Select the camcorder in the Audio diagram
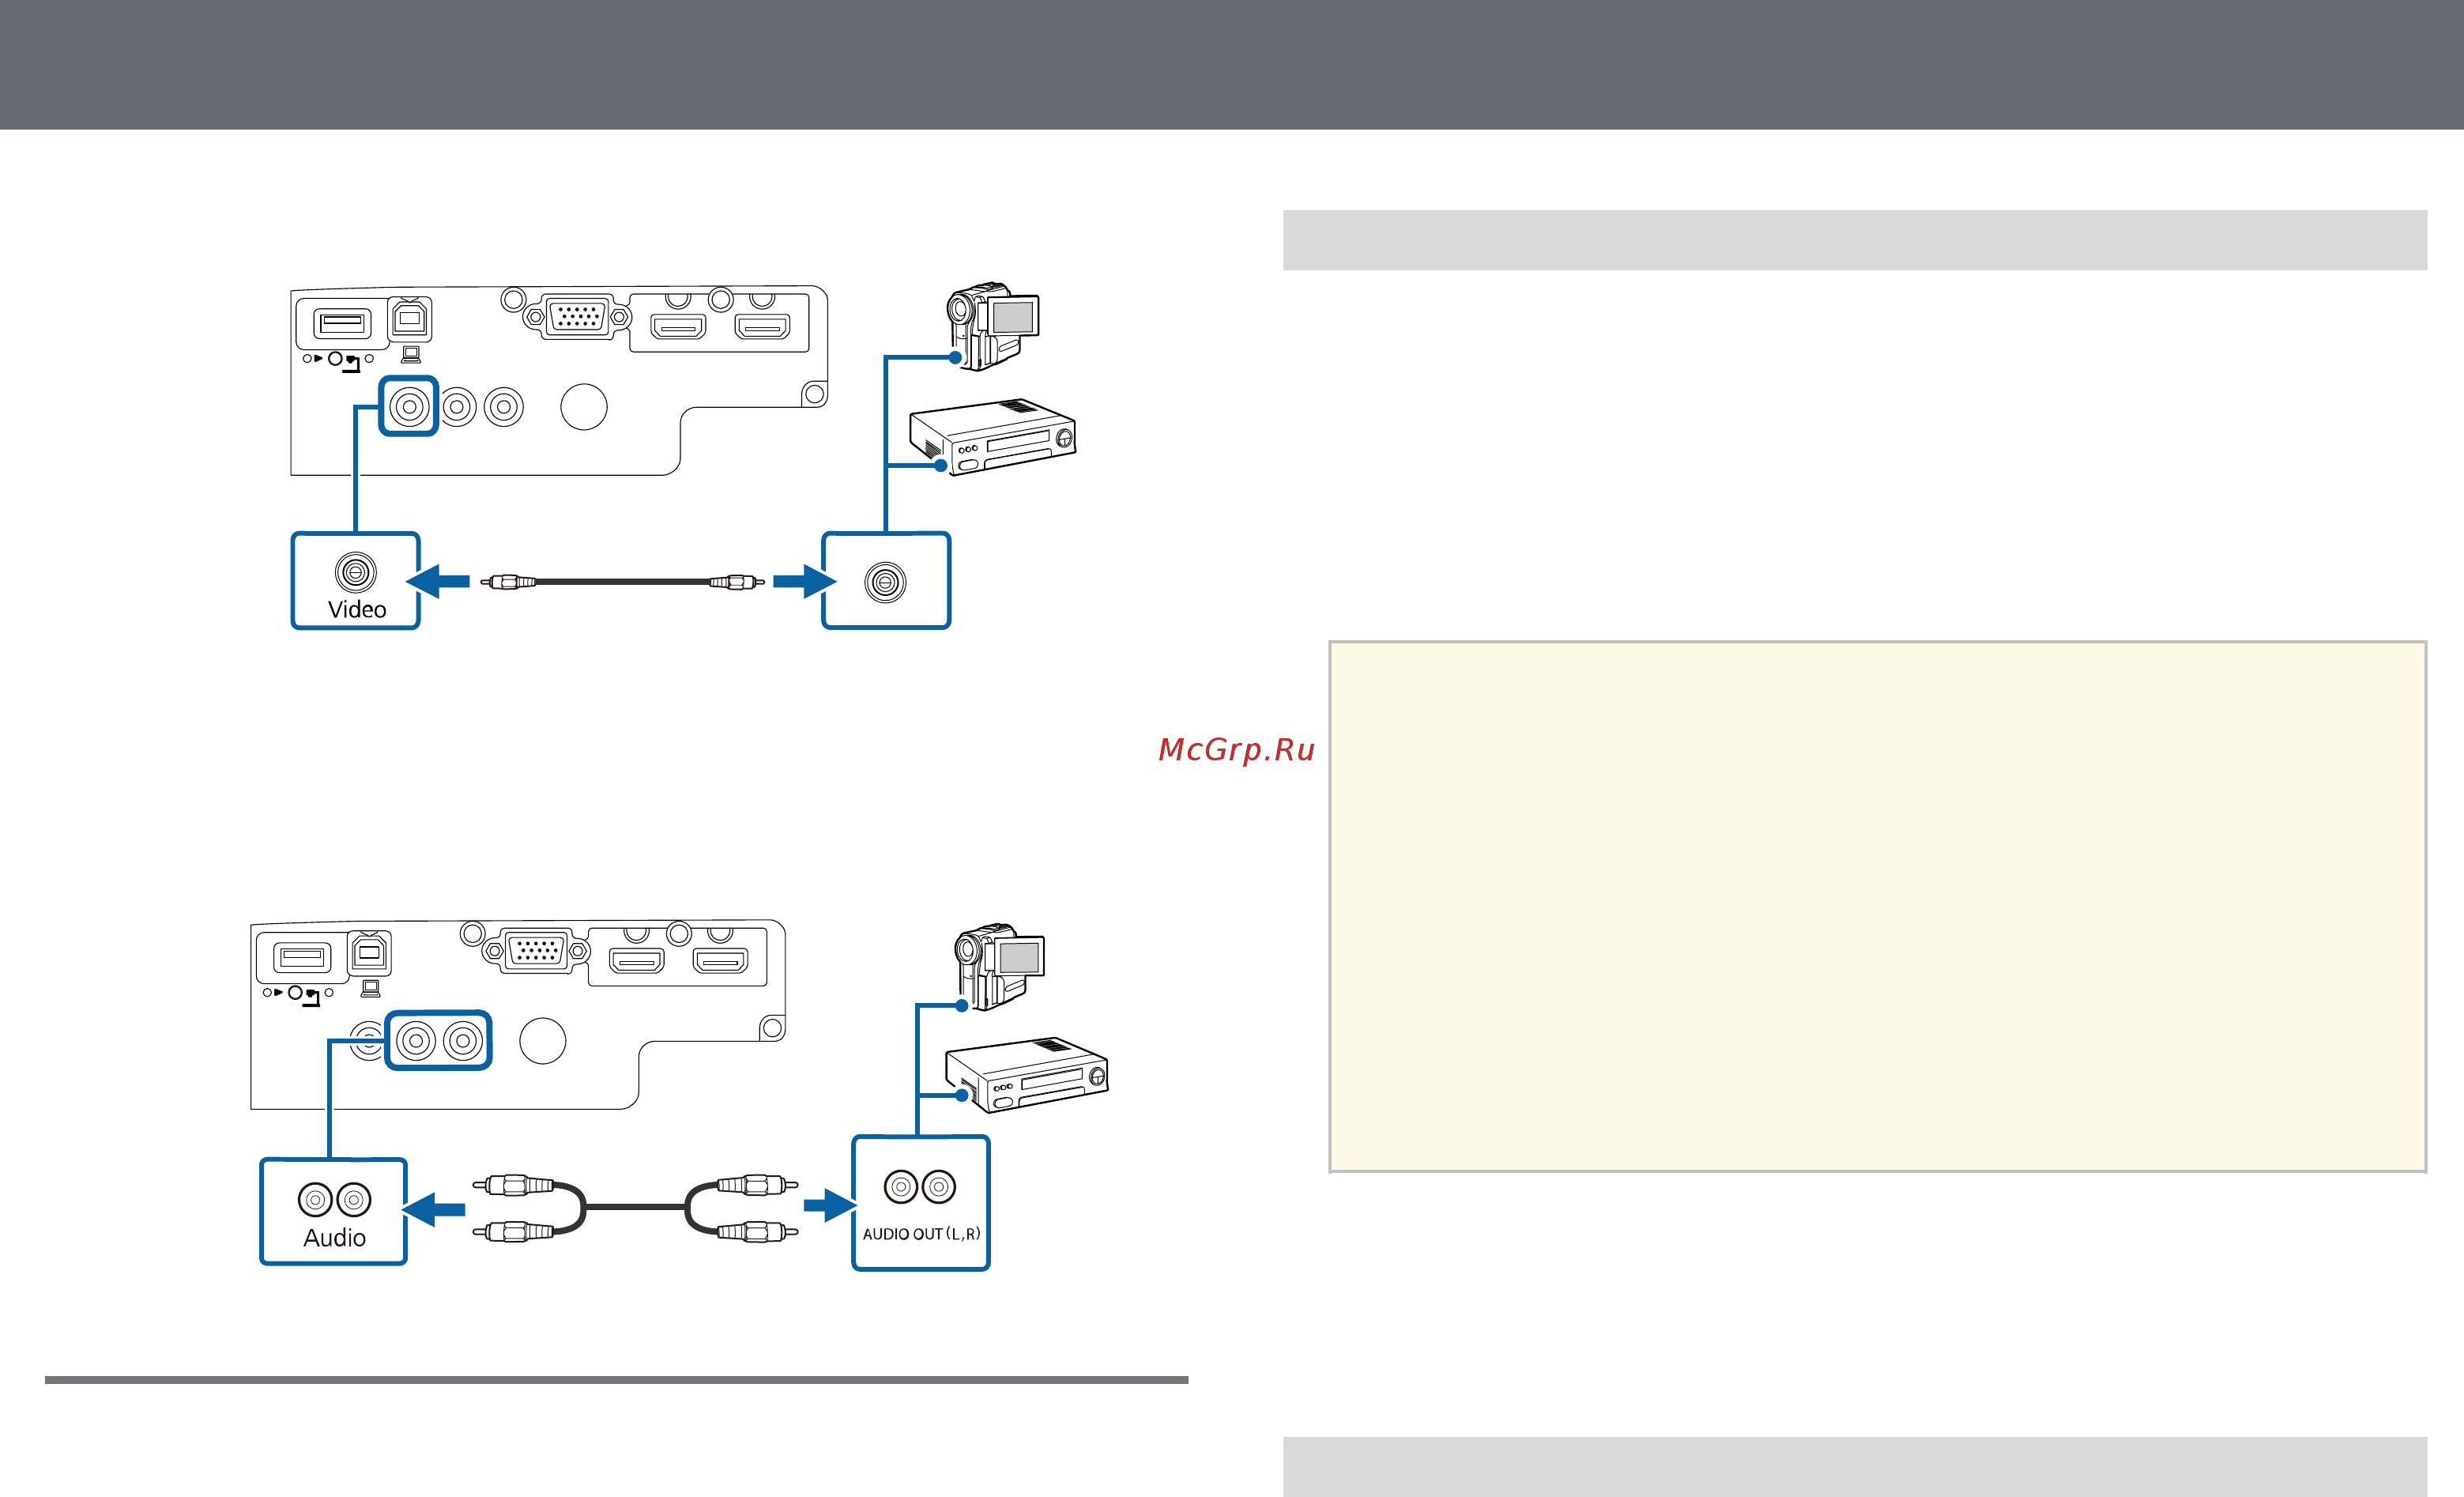The height and width of the screenshot is (1497, 2464). (x=998, y=968)
